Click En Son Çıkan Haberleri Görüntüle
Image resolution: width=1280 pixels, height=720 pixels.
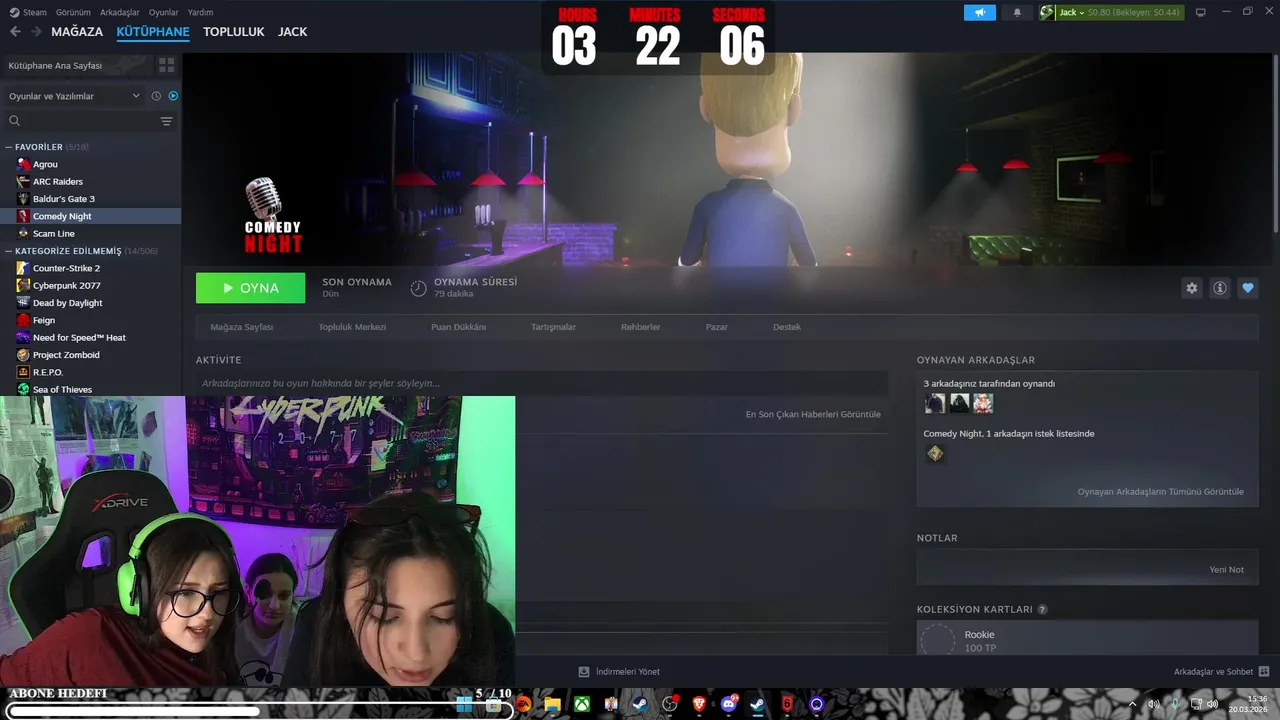(x=813, y=414)
